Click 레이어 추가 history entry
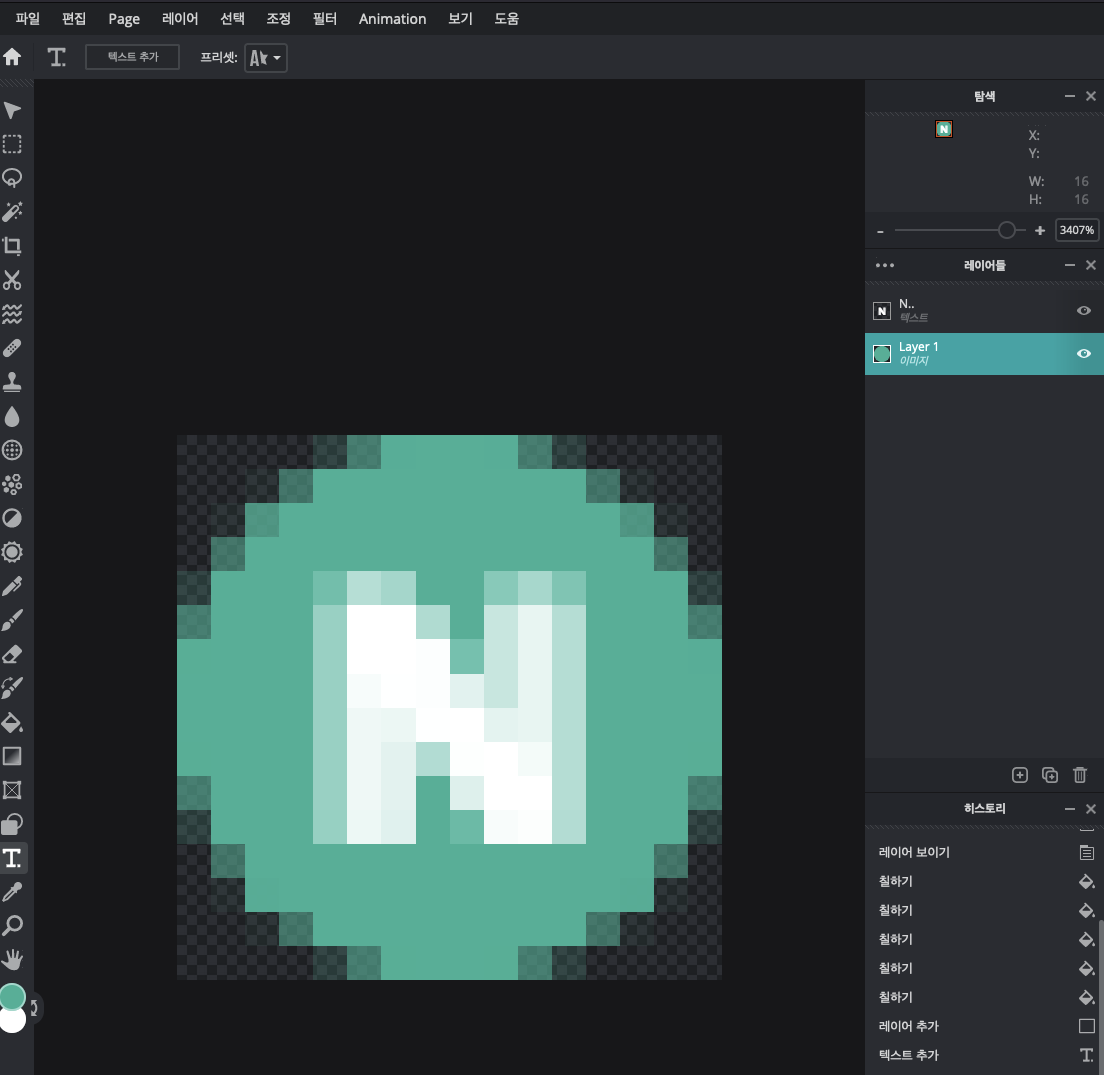The height and width of the screenshot is (1075, 1104). [984, 1026]
